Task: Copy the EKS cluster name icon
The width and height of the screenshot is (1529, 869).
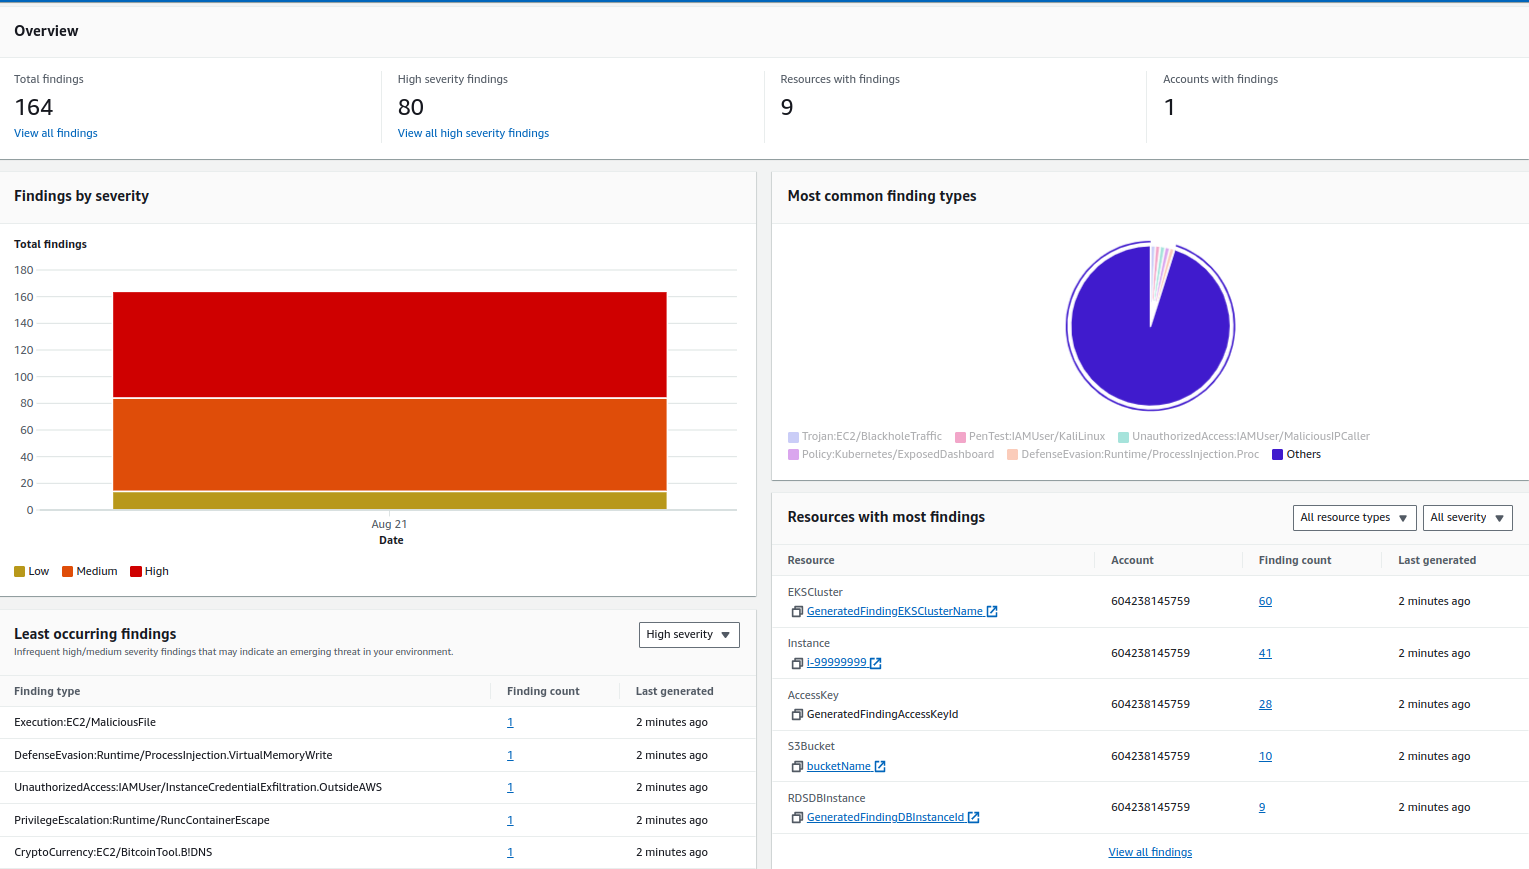Action: [797, 612]
